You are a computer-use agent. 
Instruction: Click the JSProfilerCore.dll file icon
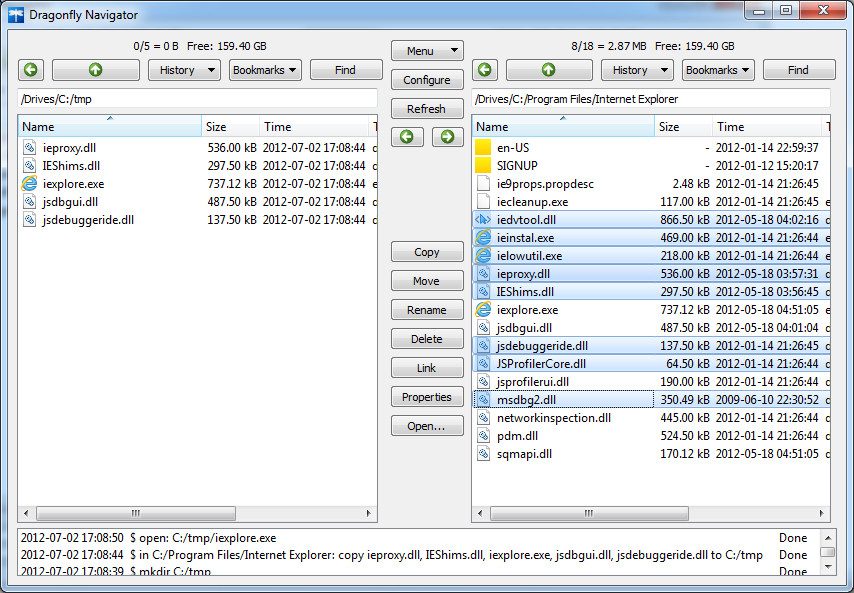[x=483, y=364]
